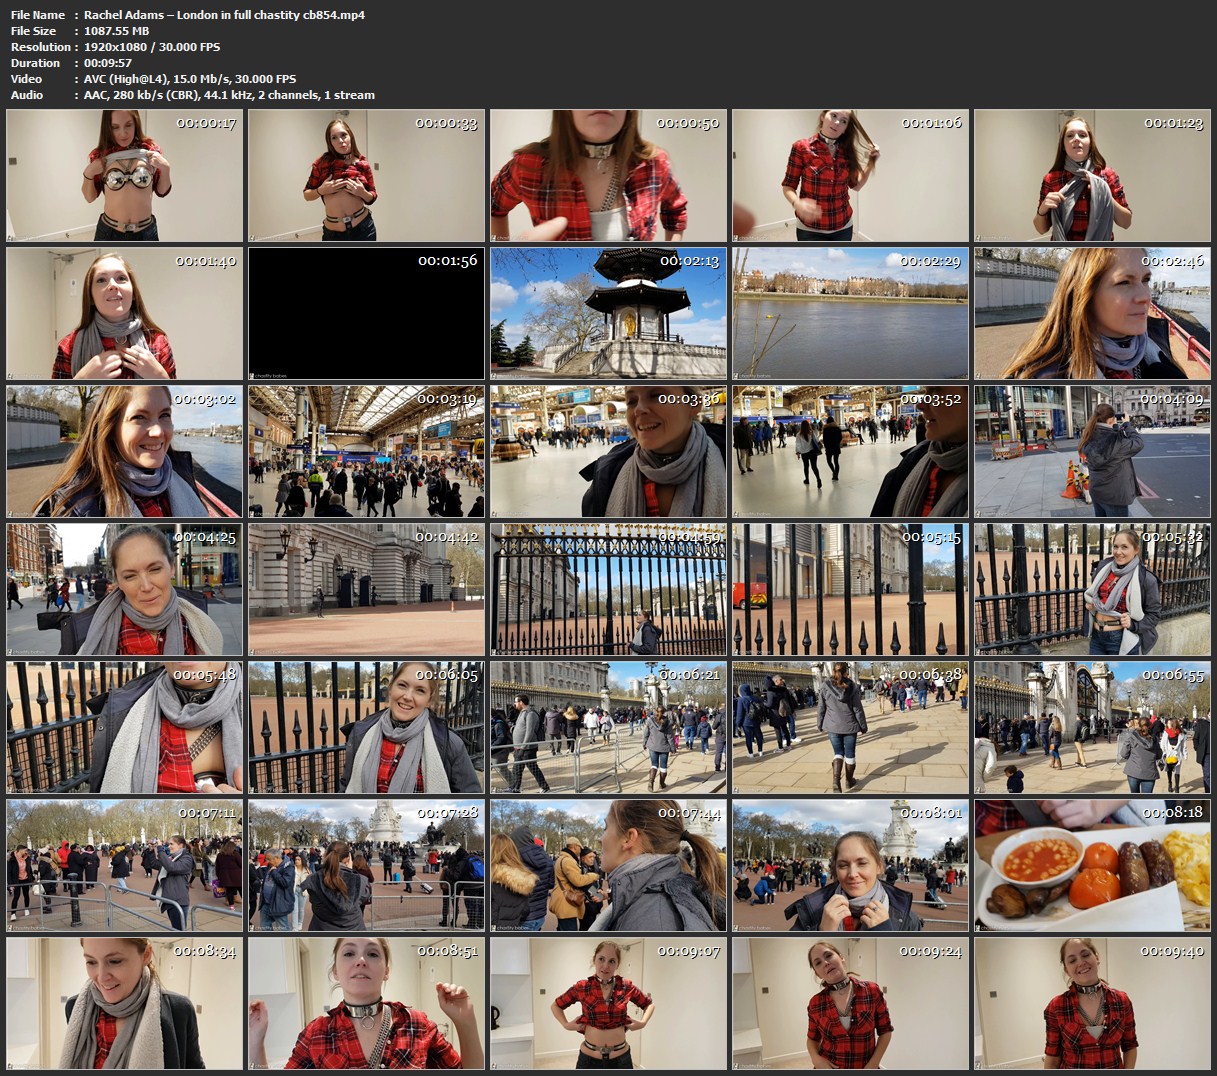1217x1076 pixels.
Task: Click the thumbnail at 00:08:34
Action: 125,1004
